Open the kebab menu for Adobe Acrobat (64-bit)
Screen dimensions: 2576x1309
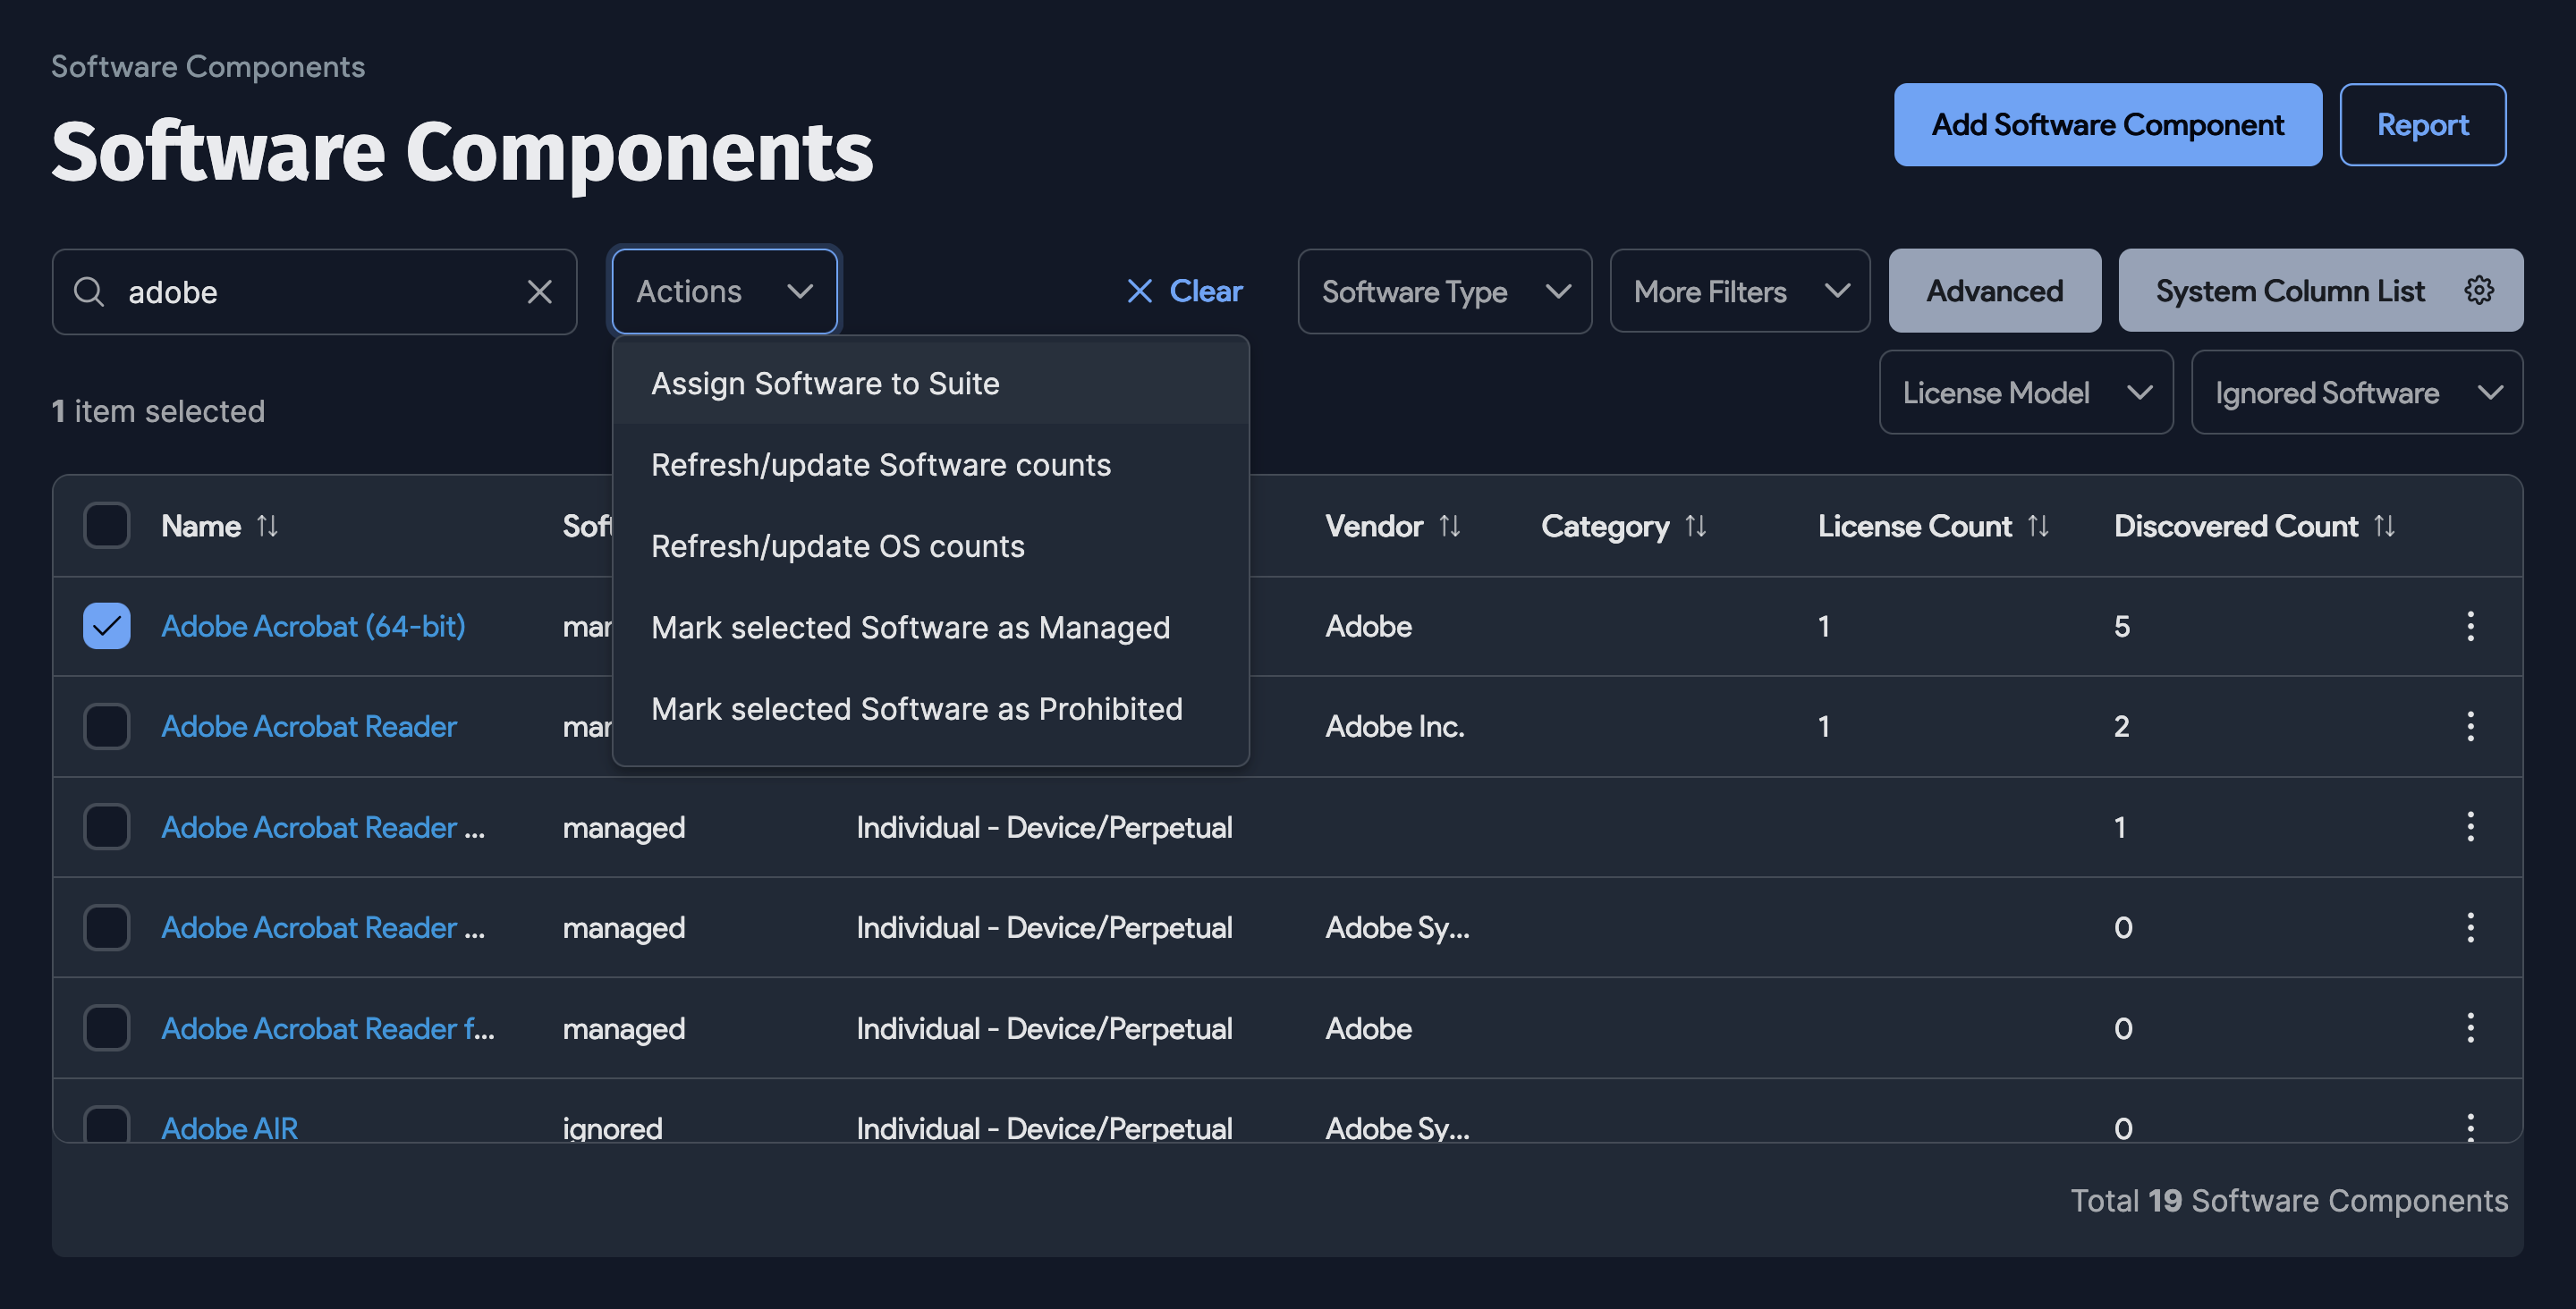click(2471, 626)
